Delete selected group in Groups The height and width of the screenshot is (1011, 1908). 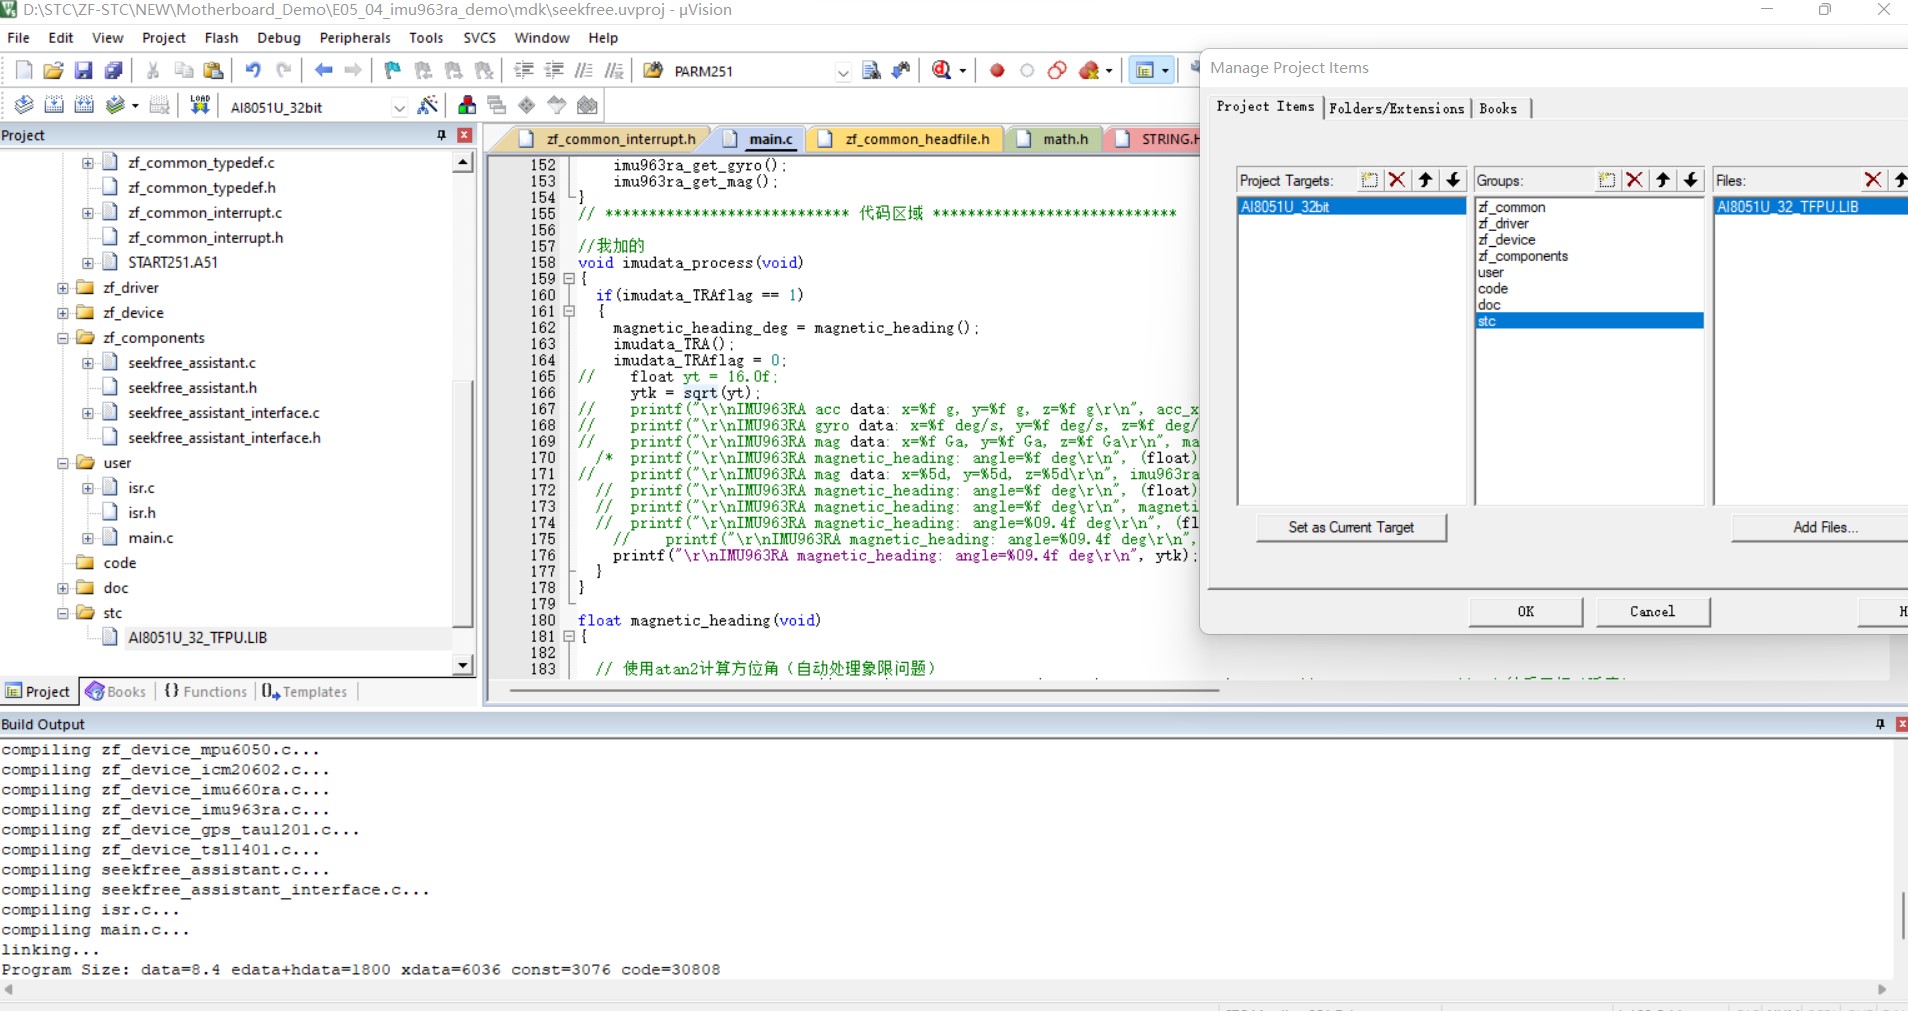pos(1635,180)
